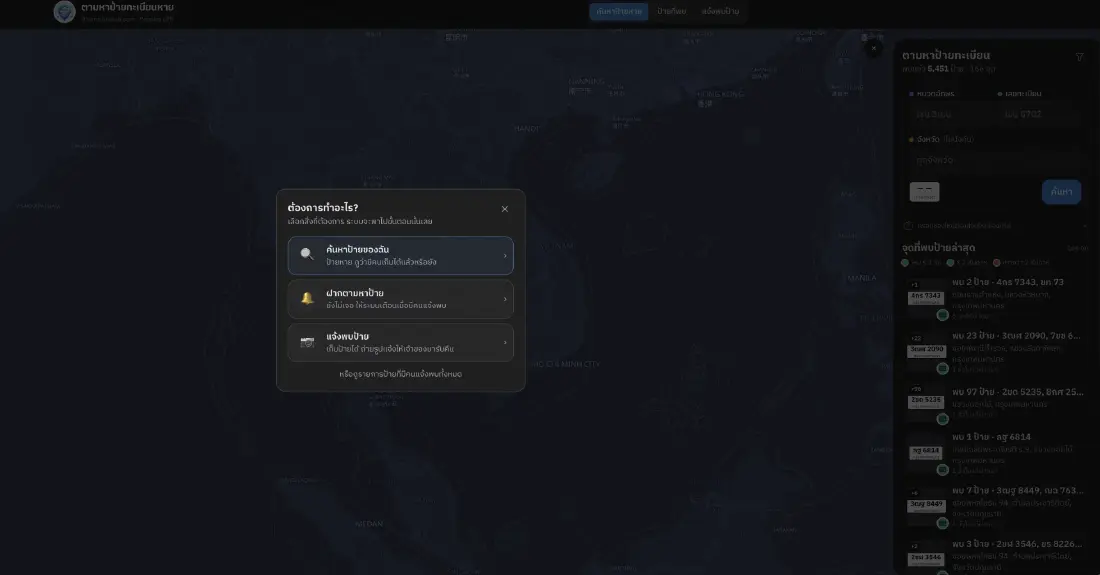The width and height of the screenshot is (1100, 575).
Task: Click chevron arrow on ฝากตามหาป้าย card
Action: [x=505, y=299]
